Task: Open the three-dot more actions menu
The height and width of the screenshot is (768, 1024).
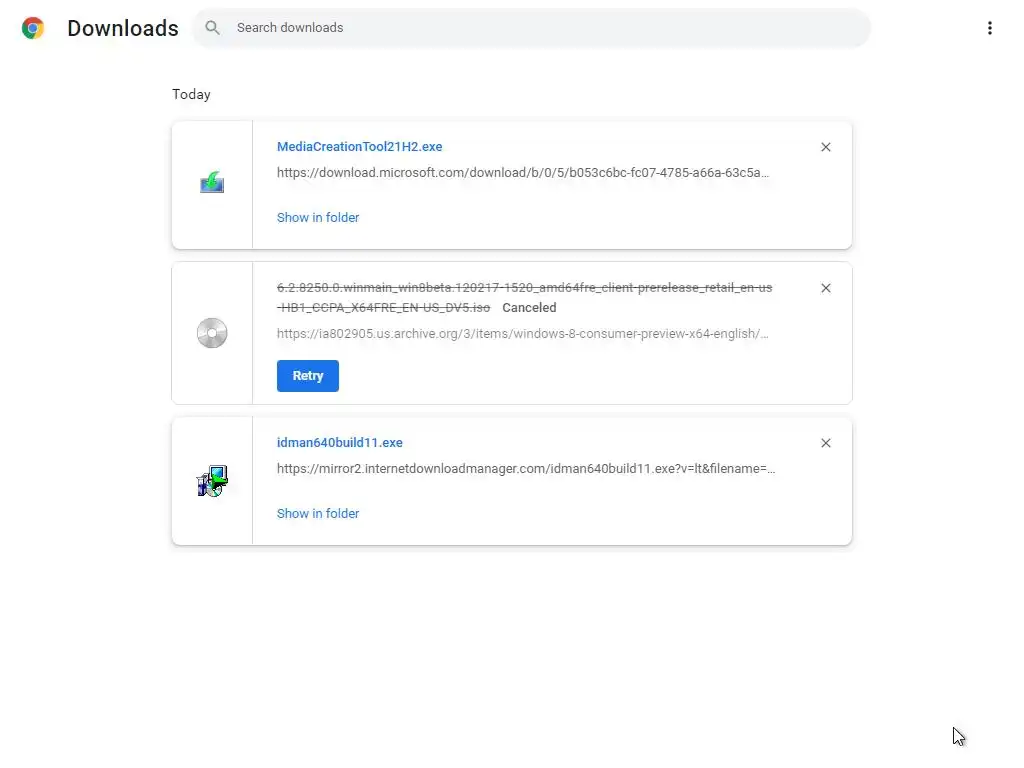Action: pos(989,28)
